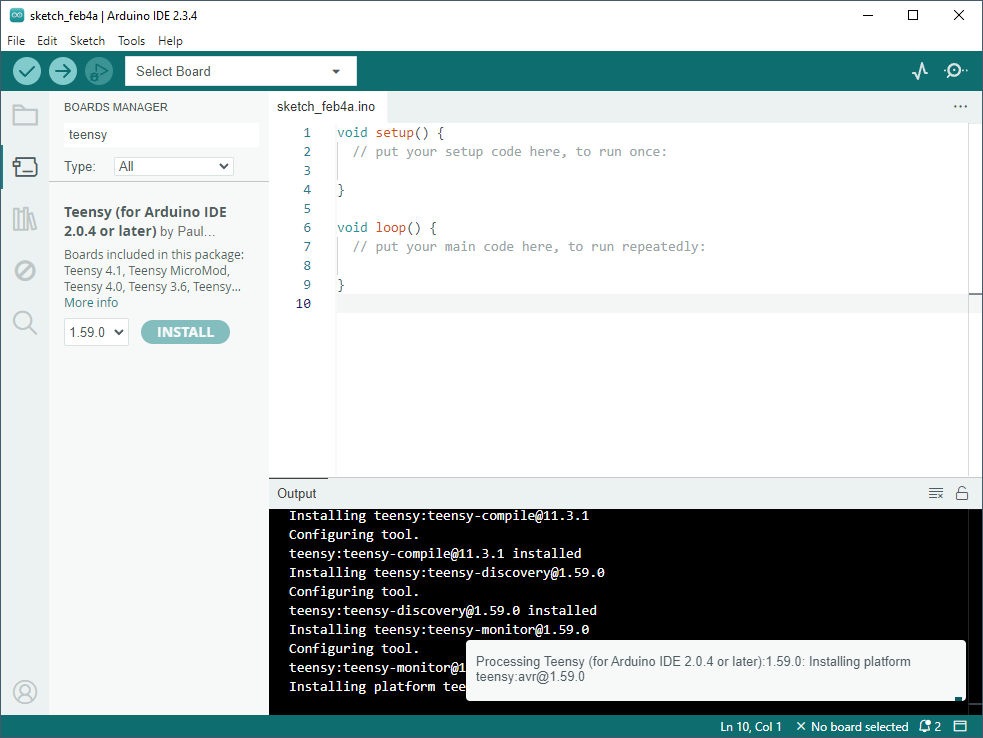
Task: Open the Serial Monitor
Action: click(955, 71)
